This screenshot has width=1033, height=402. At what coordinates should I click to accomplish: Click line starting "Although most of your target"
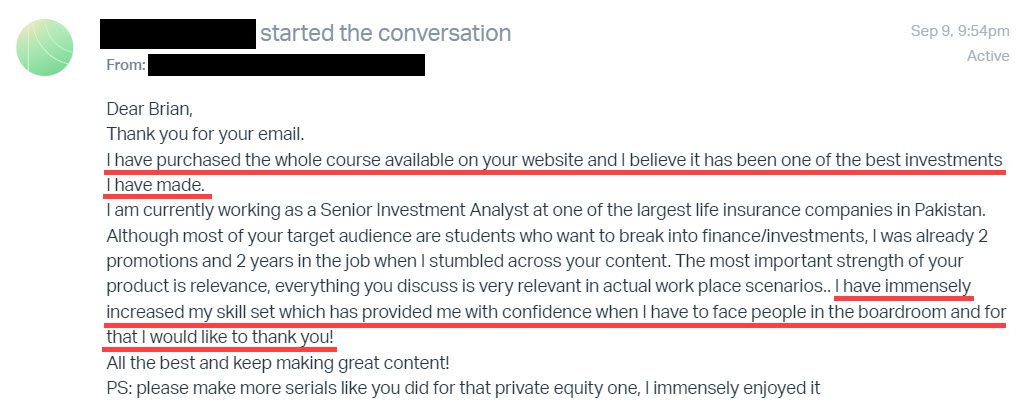[546, 237]
